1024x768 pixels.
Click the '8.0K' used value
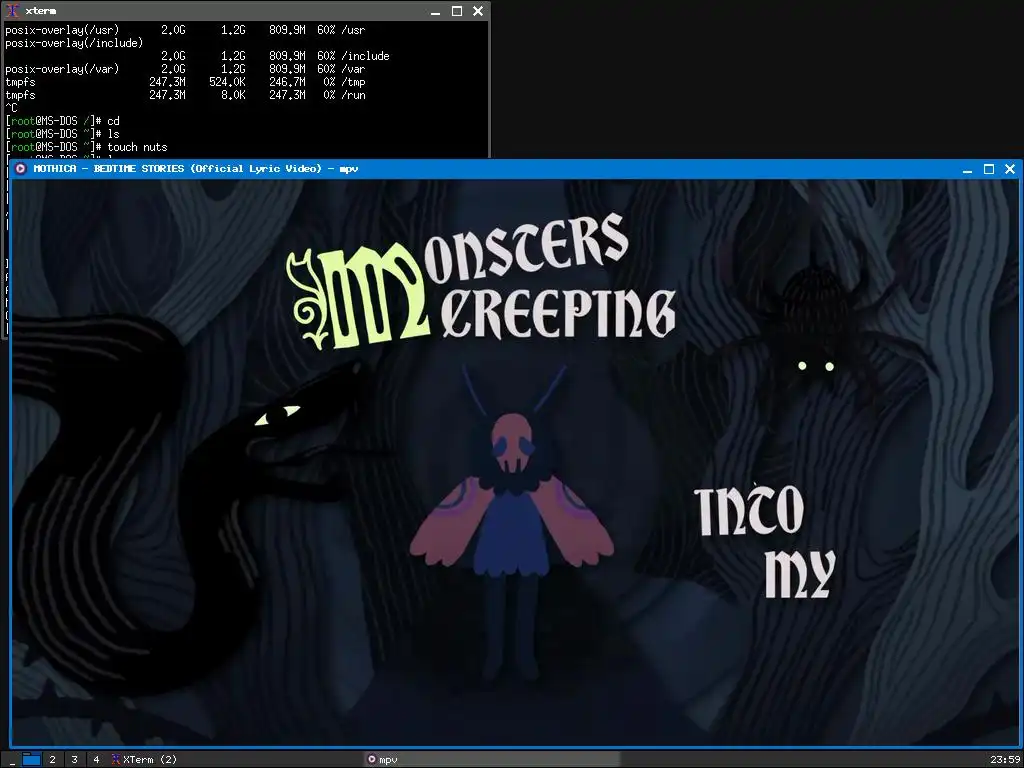[x=233, y=95]
